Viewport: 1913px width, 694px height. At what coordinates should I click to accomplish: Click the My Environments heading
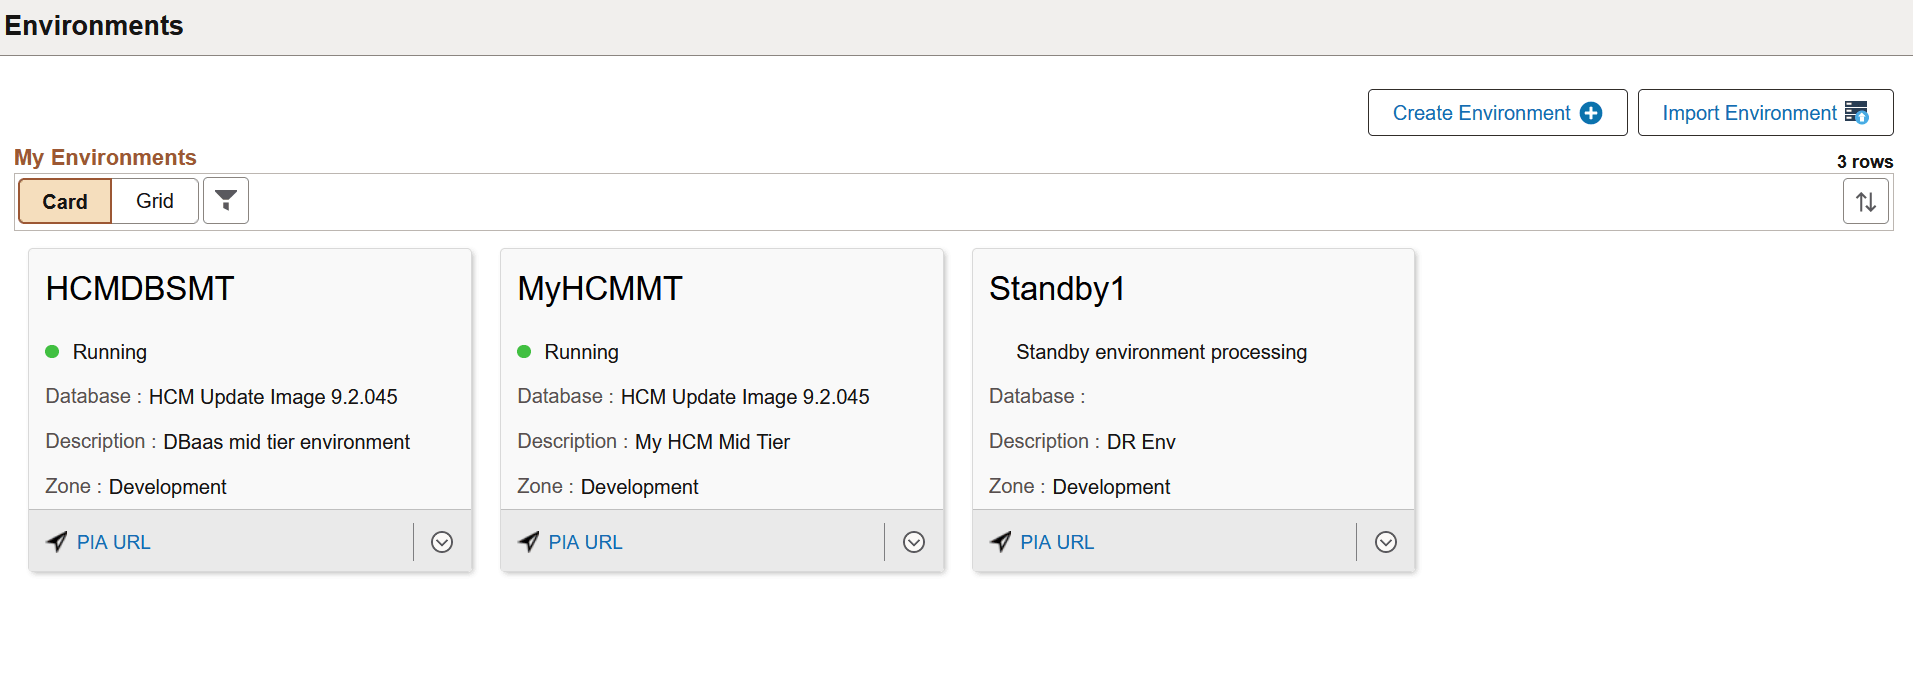(105, 157)
